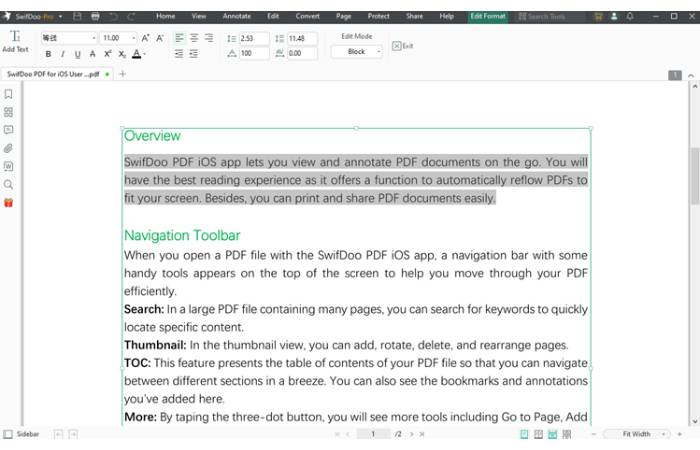Open the Word conversion sidebar icon
The width and height of the screenshot is (700, 450).
tap(8, 167)
